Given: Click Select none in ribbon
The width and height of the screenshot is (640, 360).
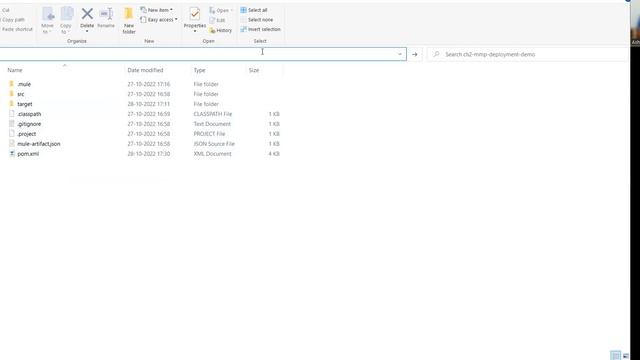Looking at the screenshot, I should click(257, 20).
